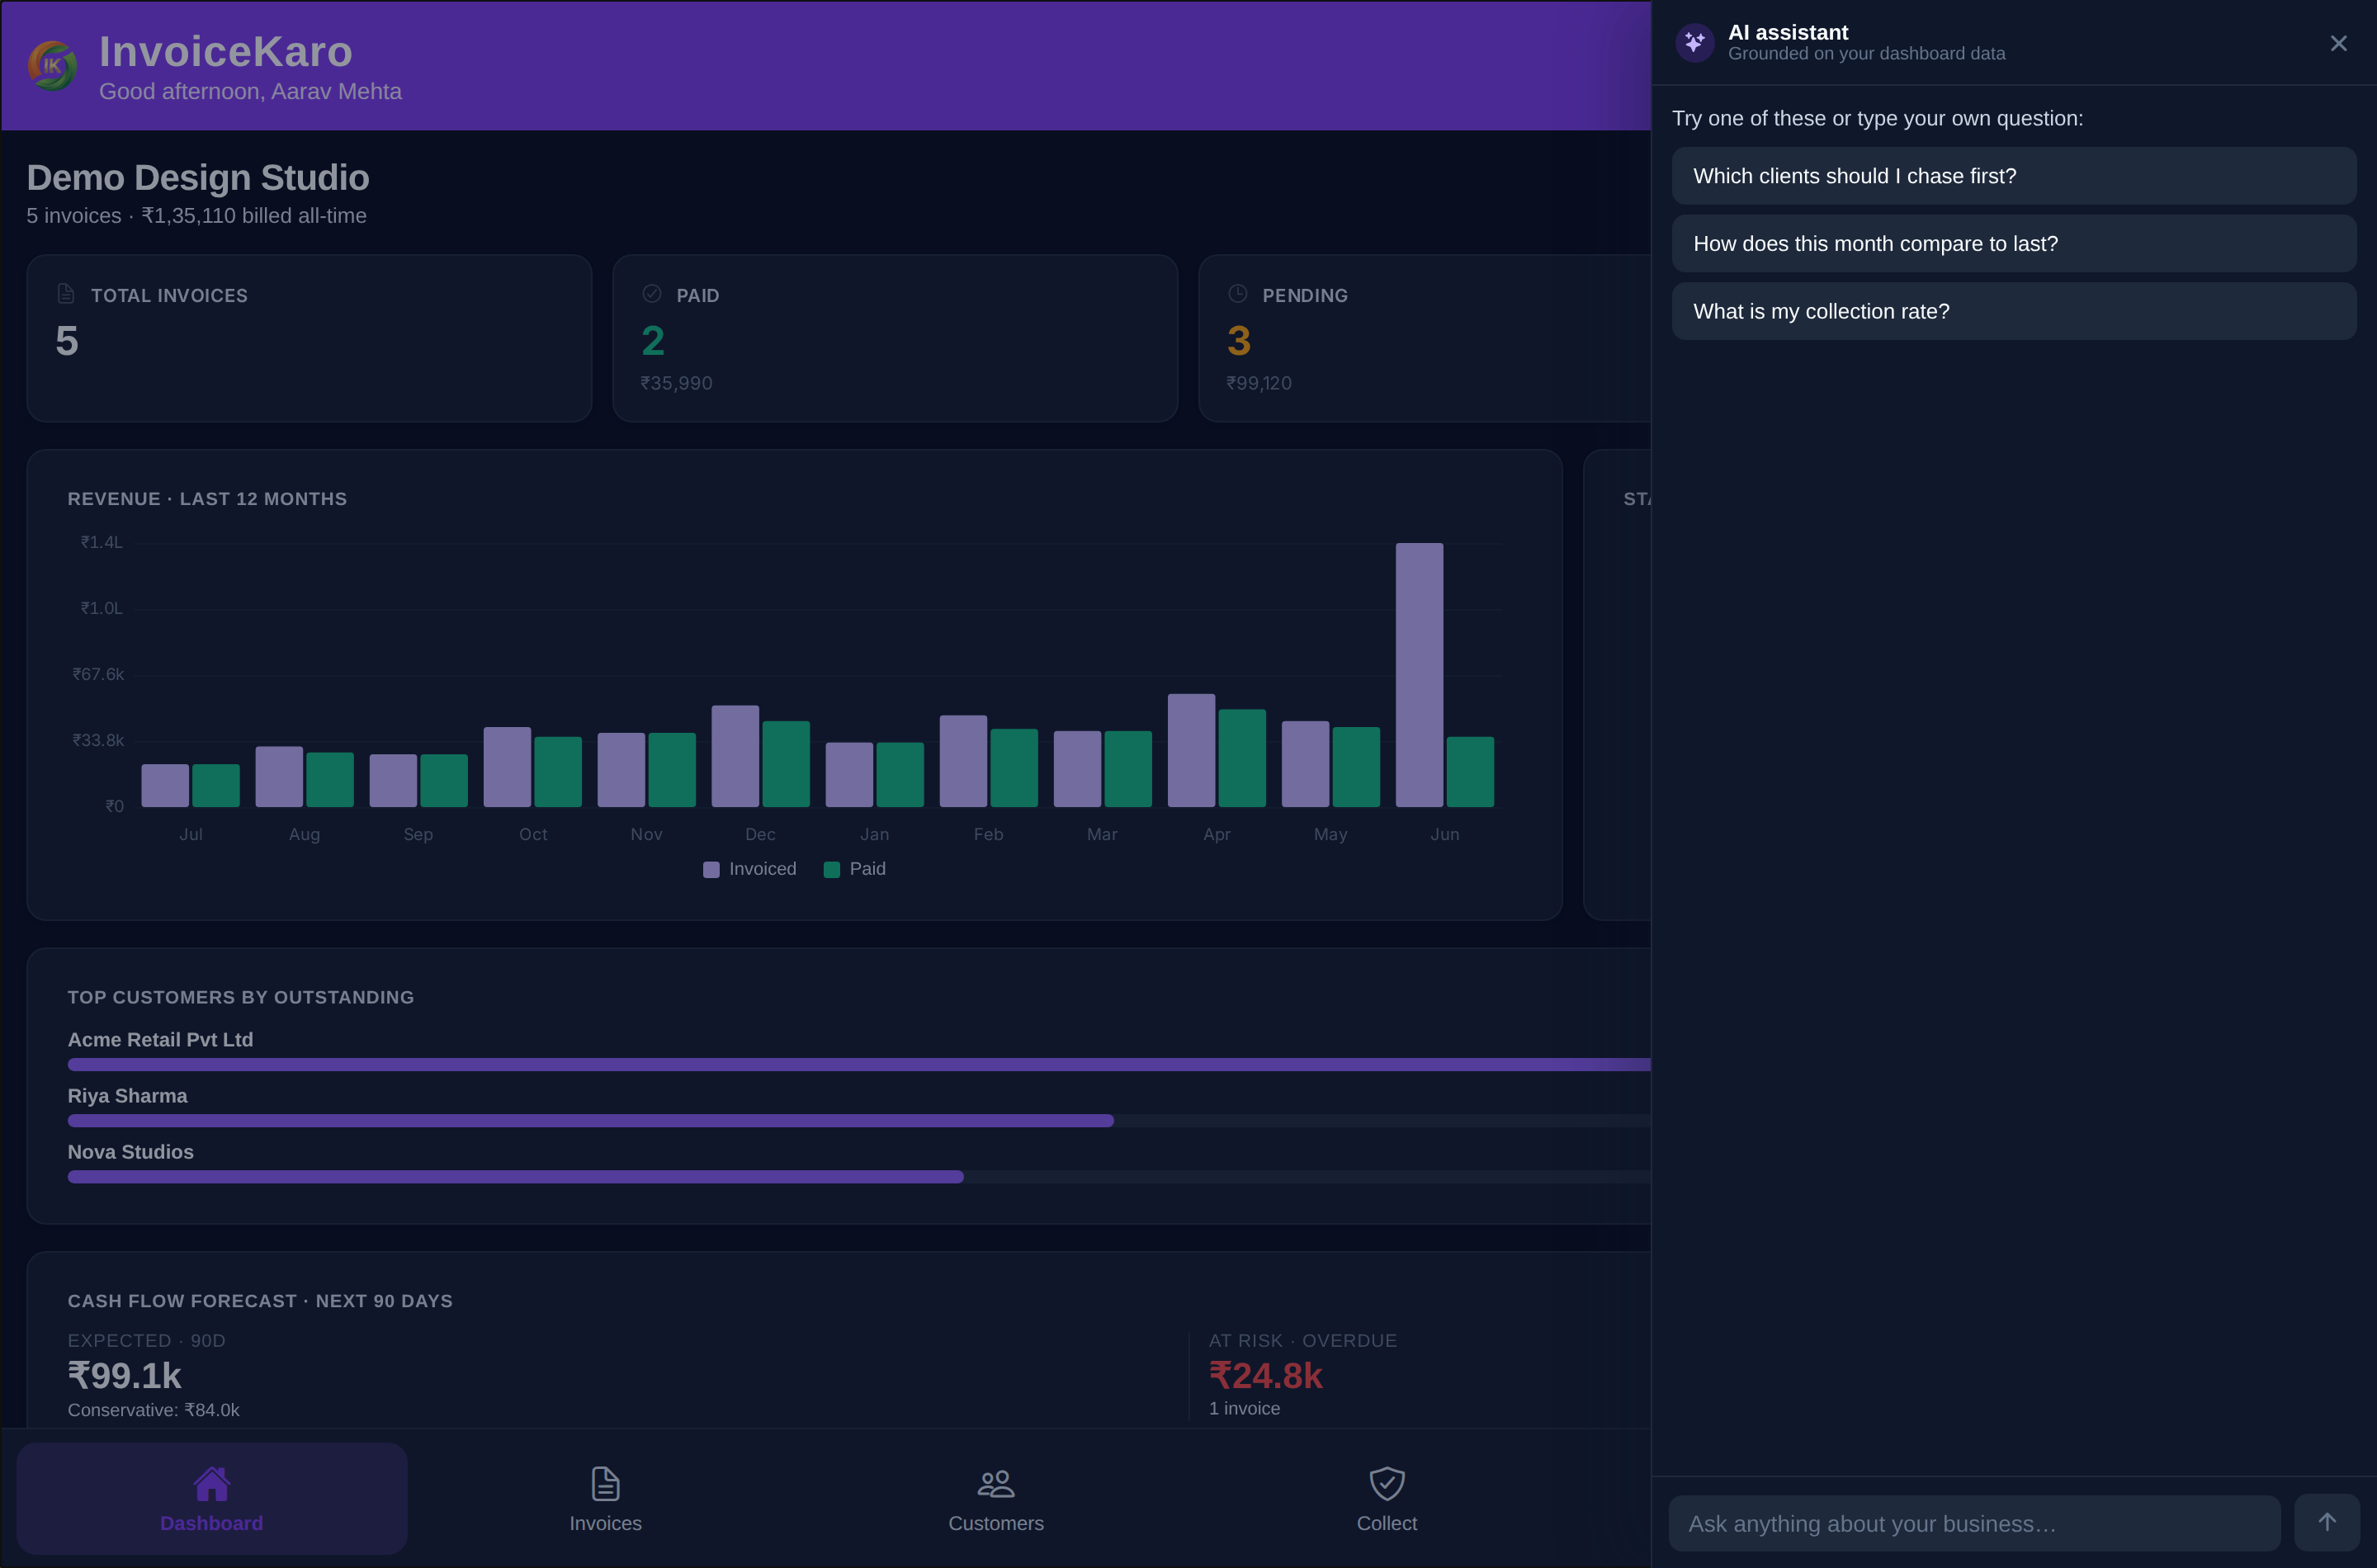Screen dimensions: 2377x1568
Task: Click the Paid checkmark icon
Action: 652,293
